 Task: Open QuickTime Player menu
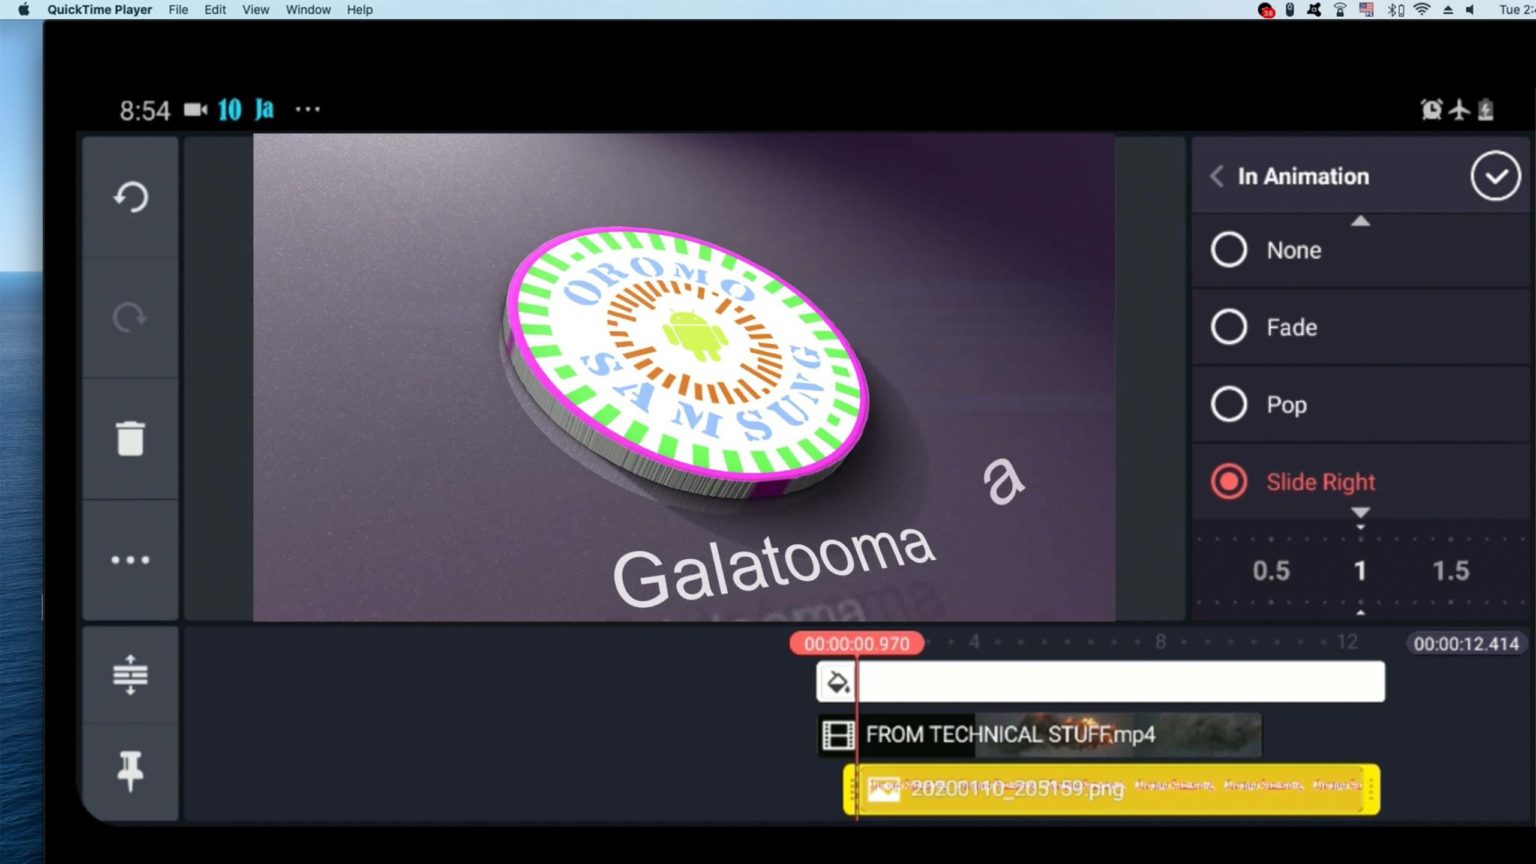(99, 9)
